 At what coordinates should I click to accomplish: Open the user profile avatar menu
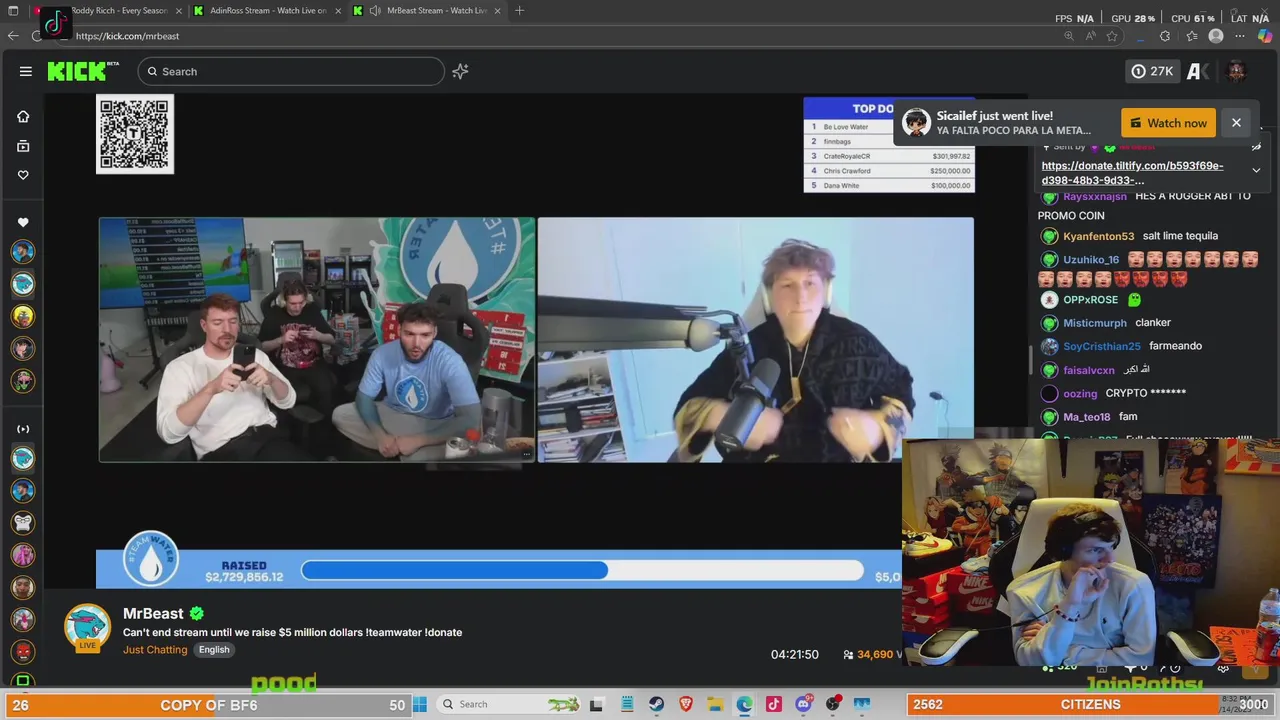point(1236,71)
